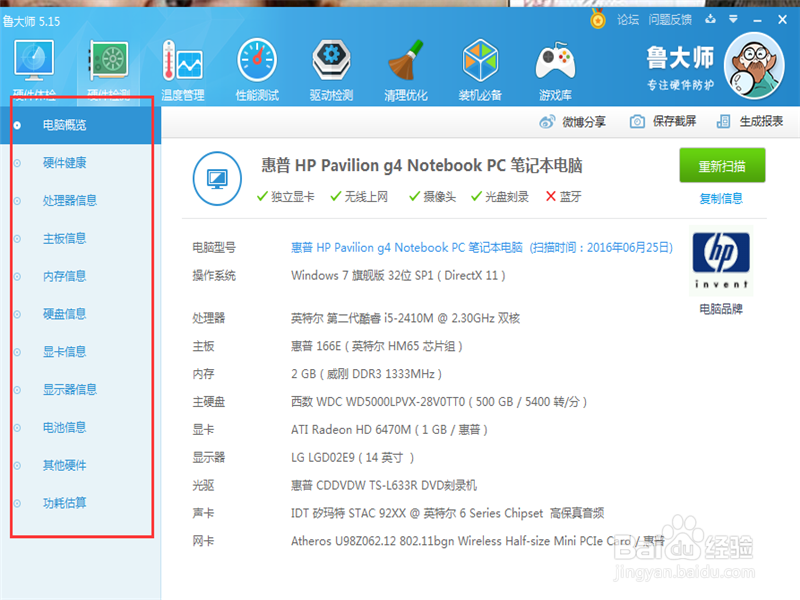Select 主板信息 in the sidebar

64,238
